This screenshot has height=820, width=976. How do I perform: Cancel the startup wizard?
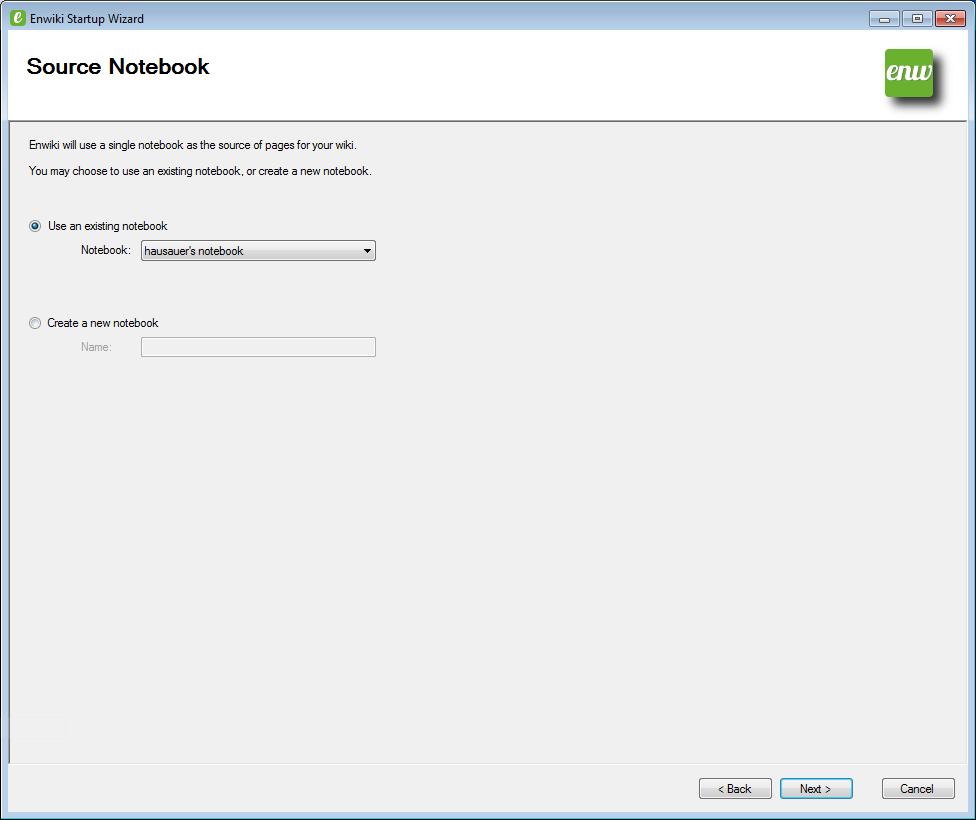click(918, 789)
